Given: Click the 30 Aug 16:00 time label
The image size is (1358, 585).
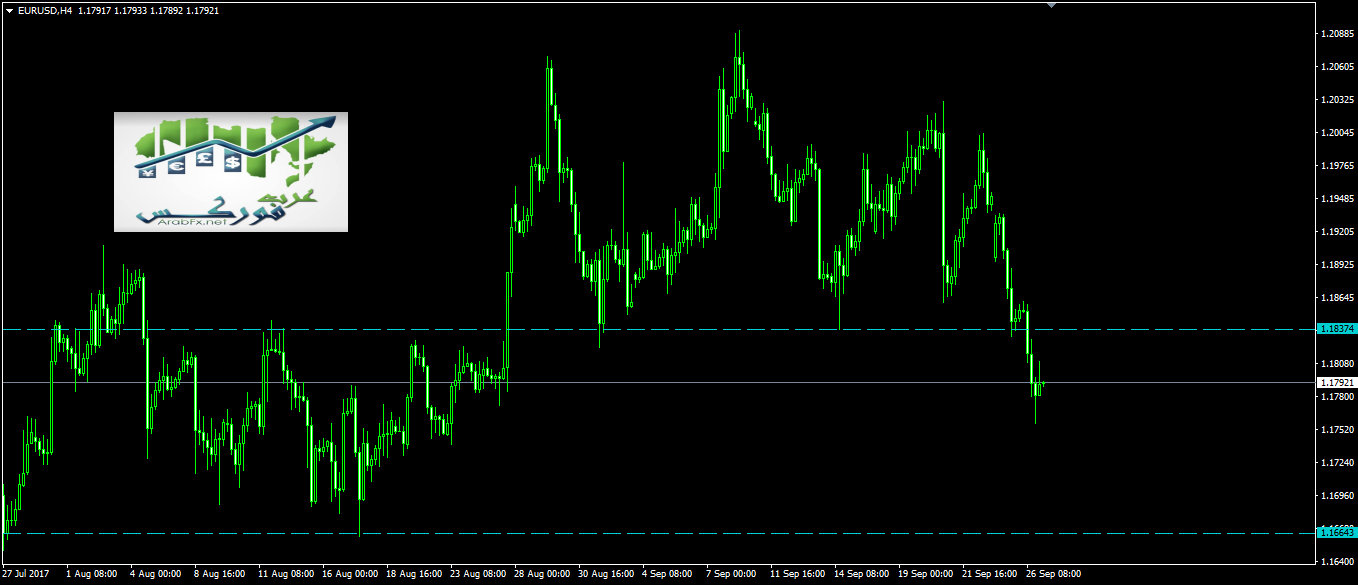Looking at the screenshot, I should pyautogui.click(x=604, y=575).
